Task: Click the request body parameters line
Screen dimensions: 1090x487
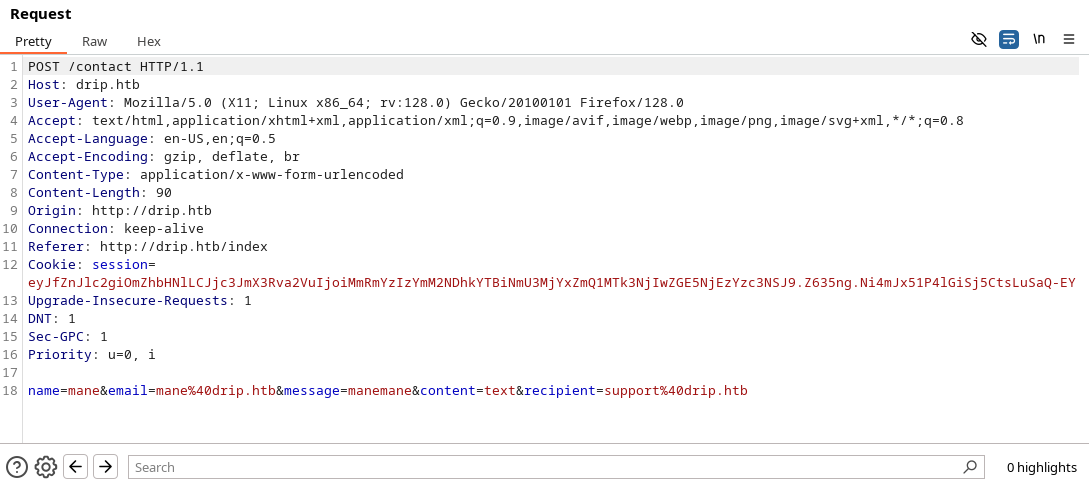Action: [x=388, y=390]
